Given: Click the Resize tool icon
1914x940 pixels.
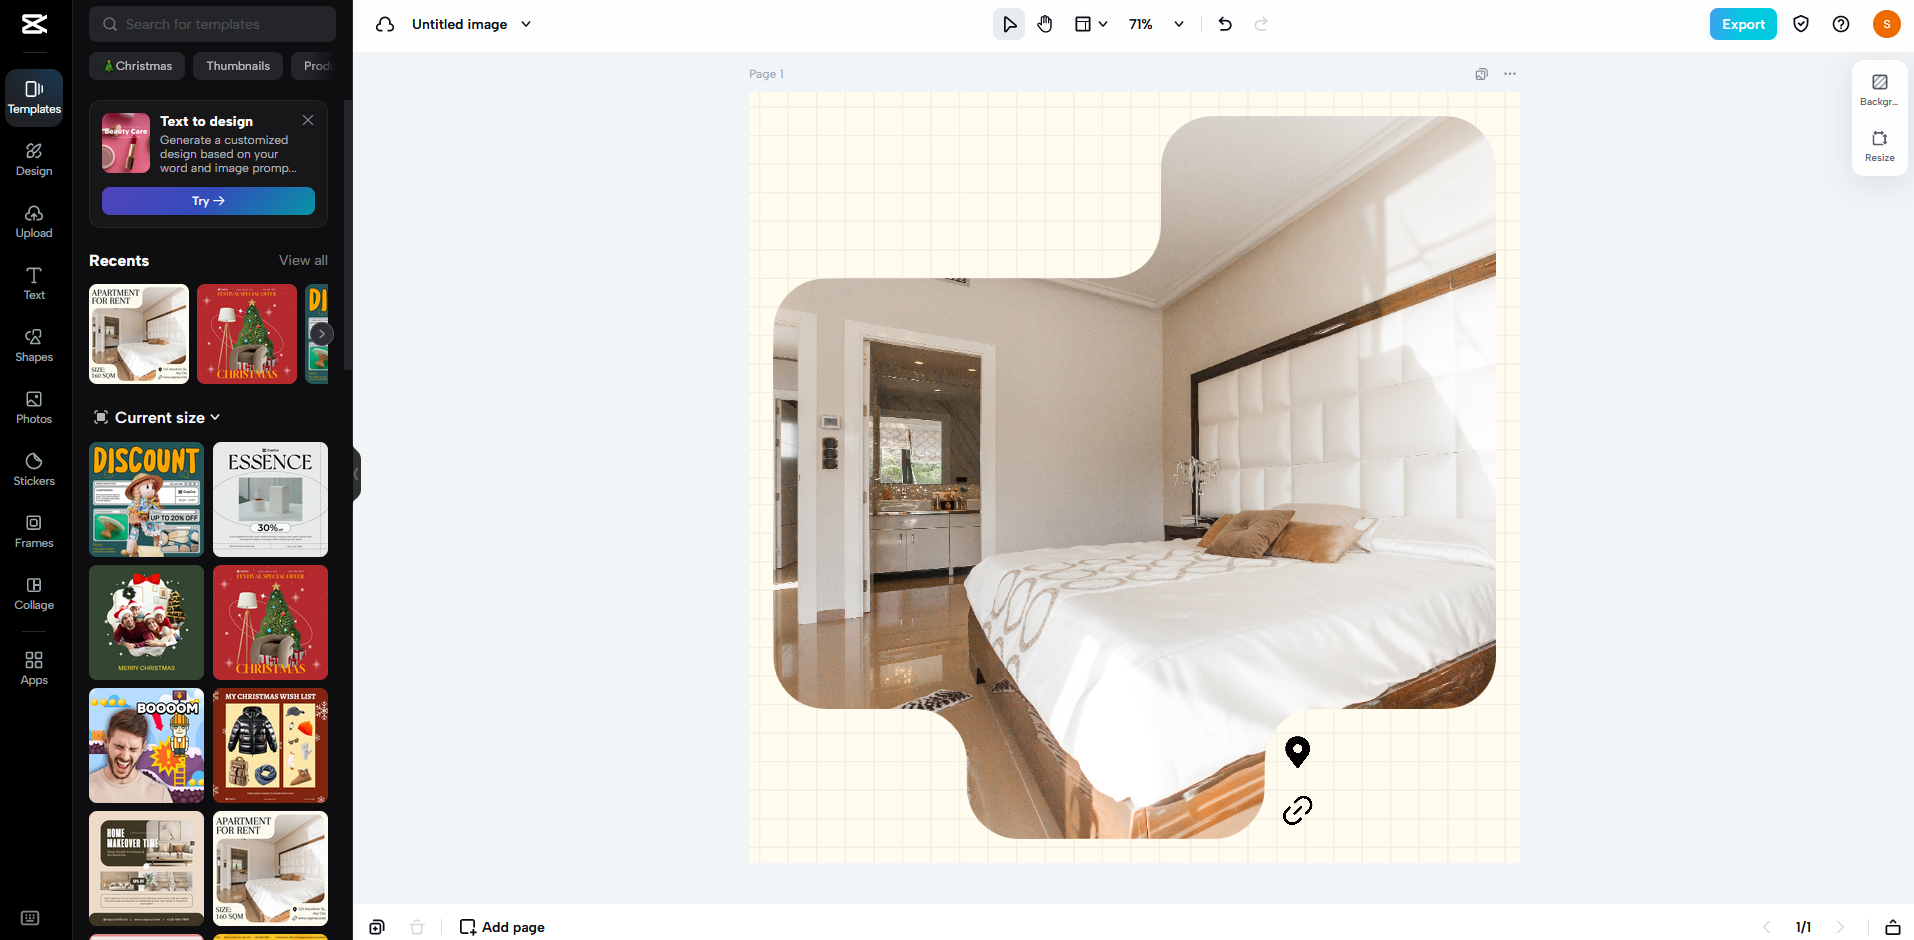Looking at the screenshot, I should tap(1879, 145).
